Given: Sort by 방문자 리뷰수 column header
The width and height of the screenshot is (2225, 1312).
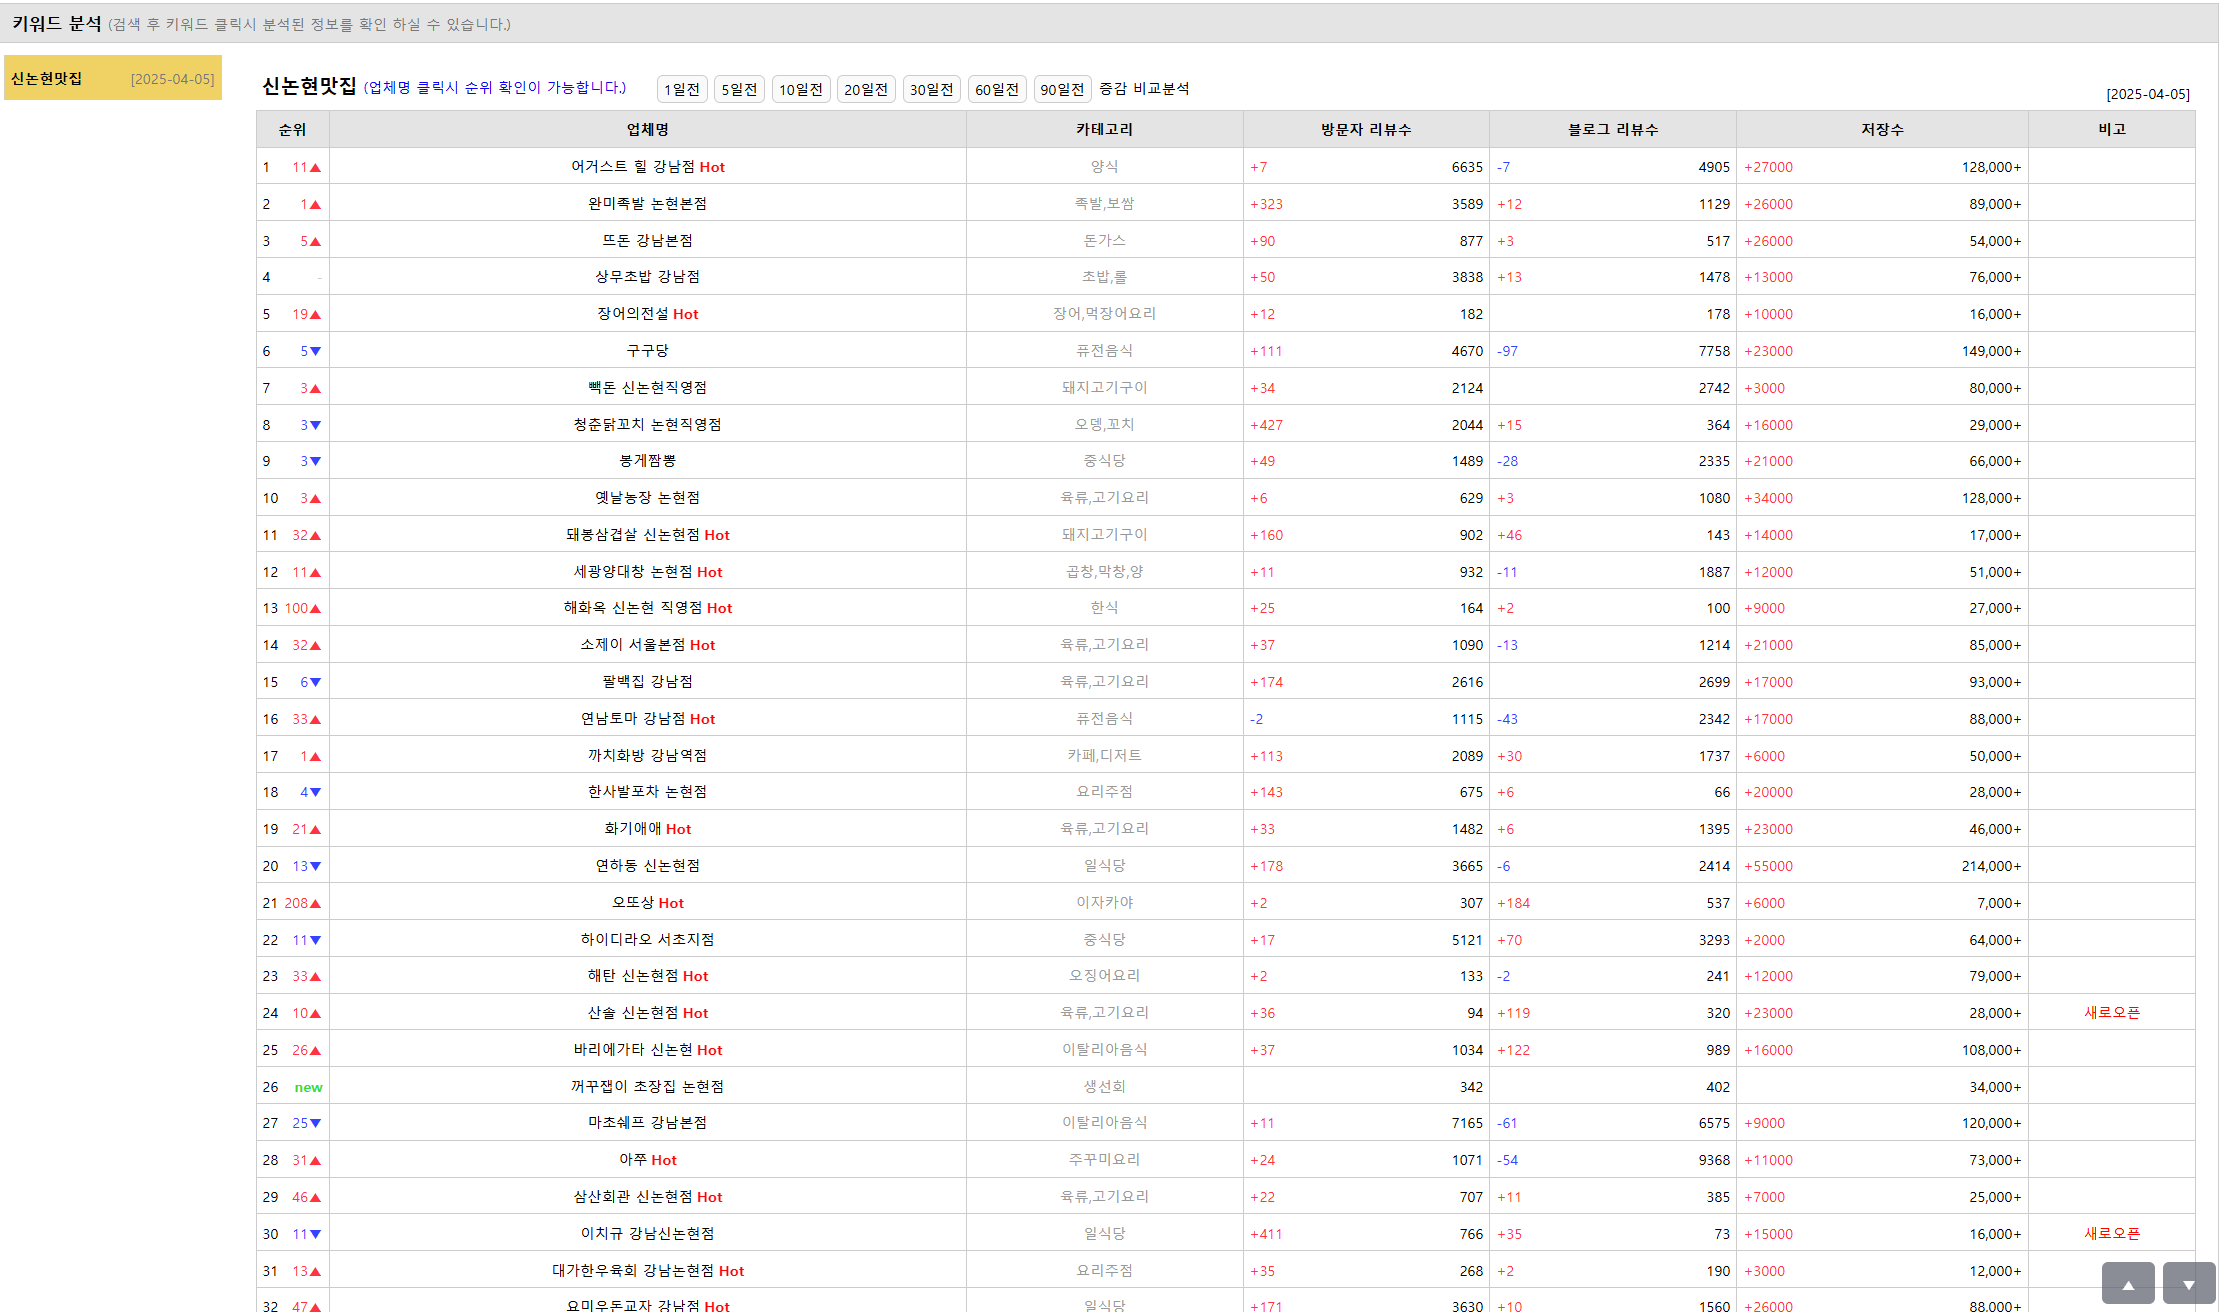Looking at the screenshot, I should (x=1365, y=130).
